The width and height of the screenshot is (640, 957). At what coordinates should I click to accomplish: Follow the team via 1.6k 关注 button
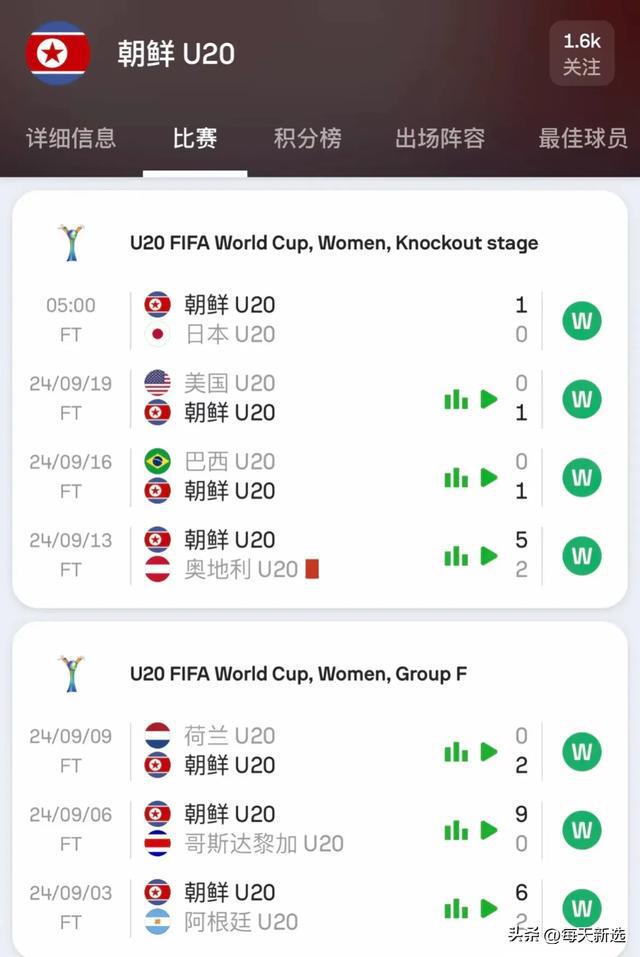coord(581,54)
